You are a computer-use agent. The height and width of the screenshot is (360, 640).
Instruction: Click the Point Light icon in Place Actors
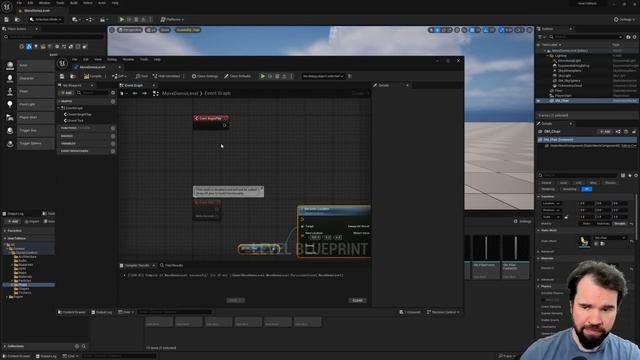click(x=10, y=104)
